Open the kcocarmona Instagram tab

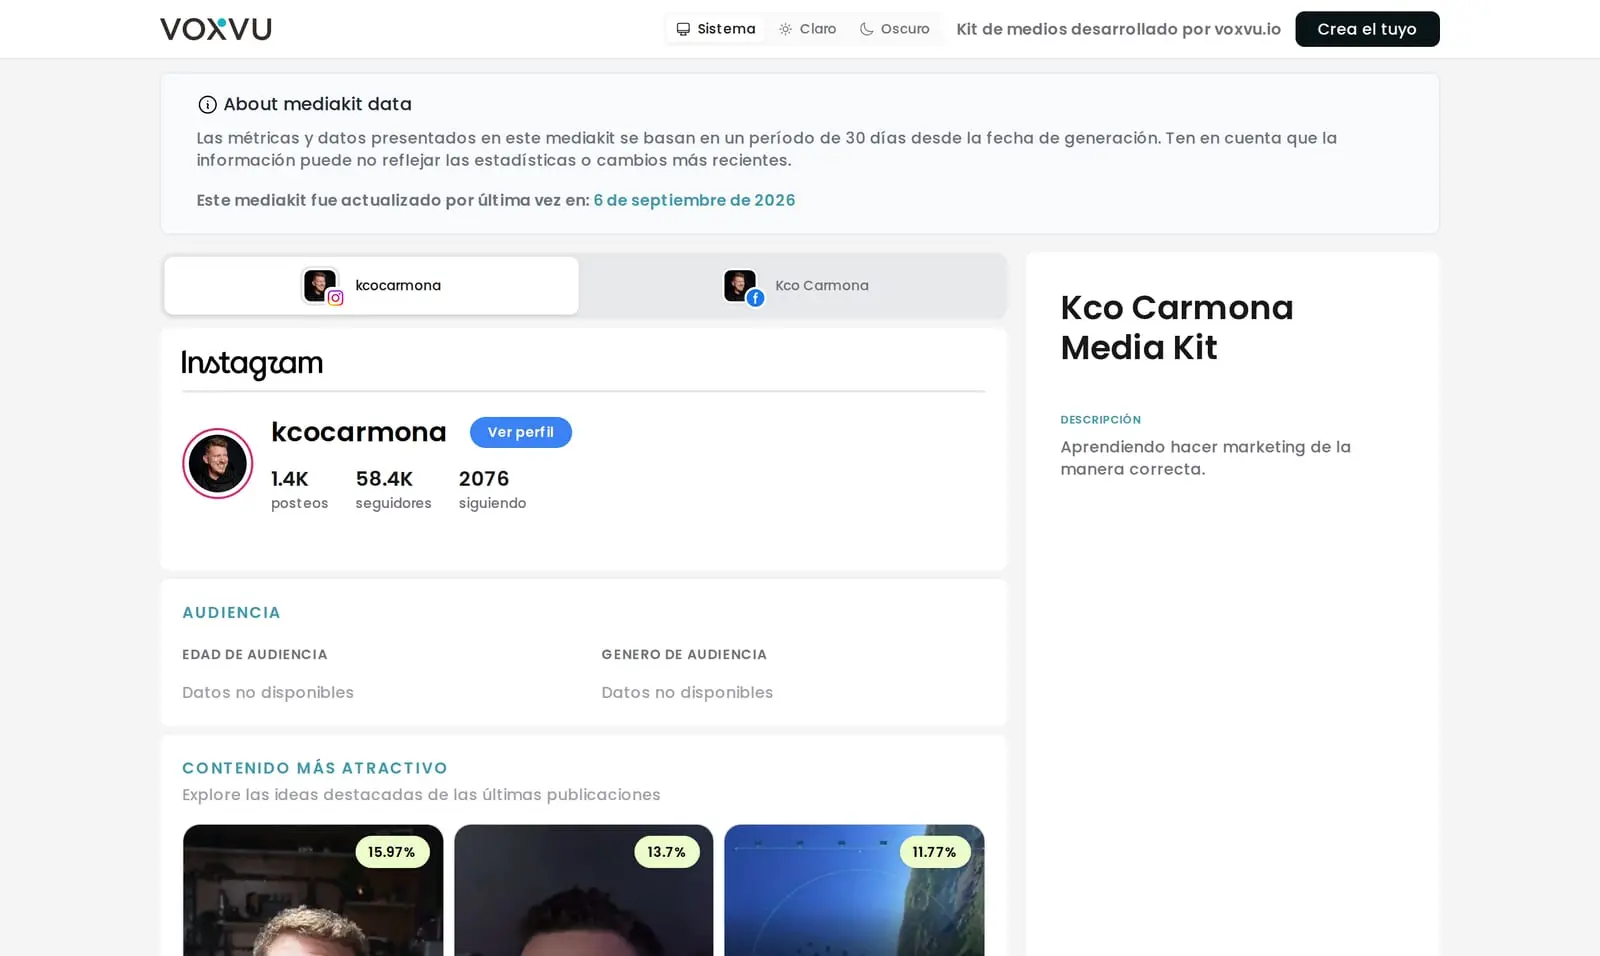tap(371, 286)
